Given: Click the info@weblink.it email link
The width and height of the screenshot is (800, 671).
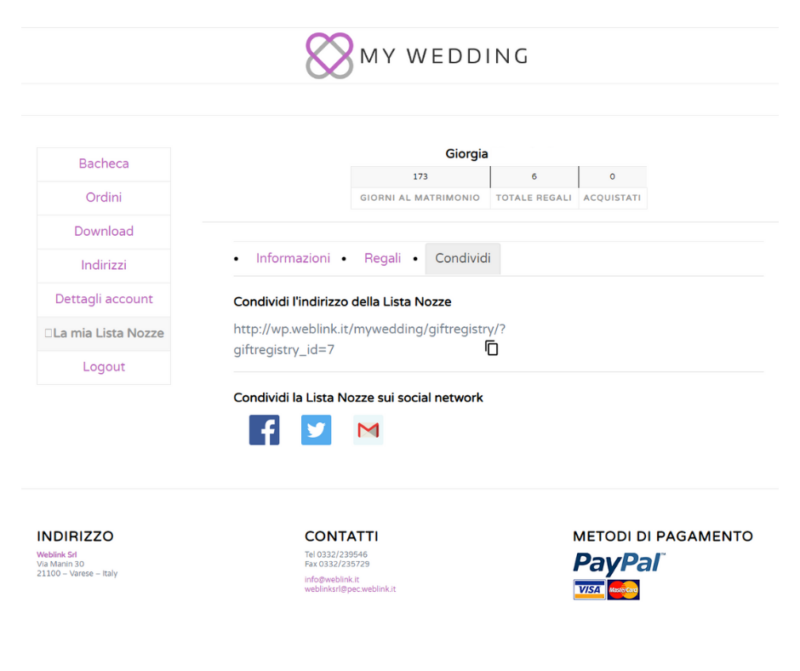Looking at the screenshot, I should (x=332, y=579).
